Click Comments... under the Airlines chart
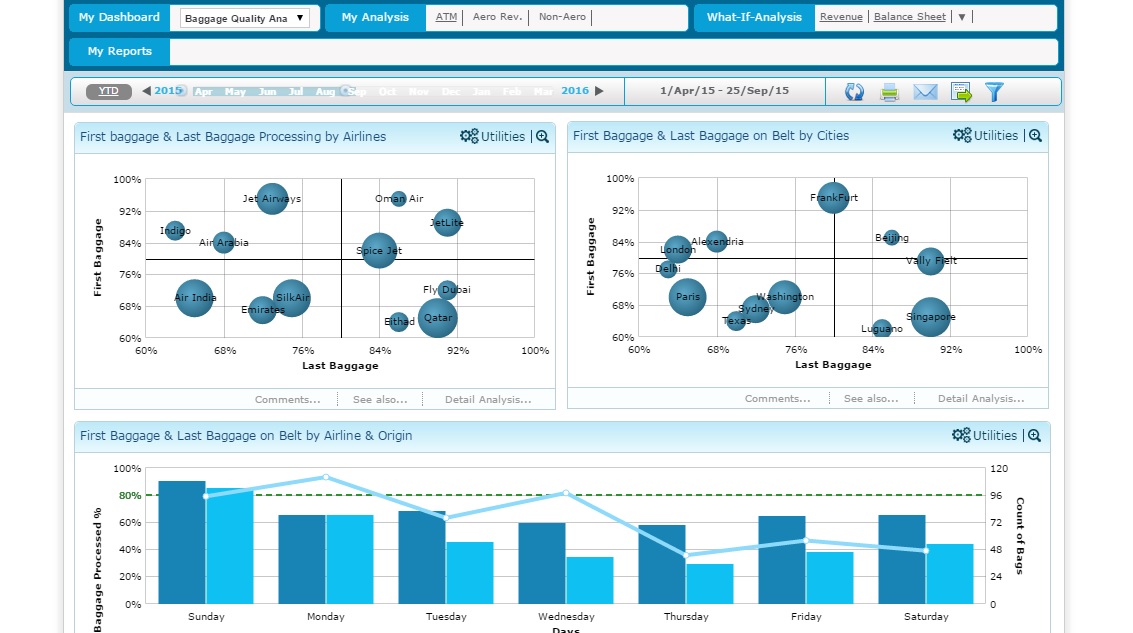The width and height of the screenshot is (1133, 633). [x=288, y=400]
